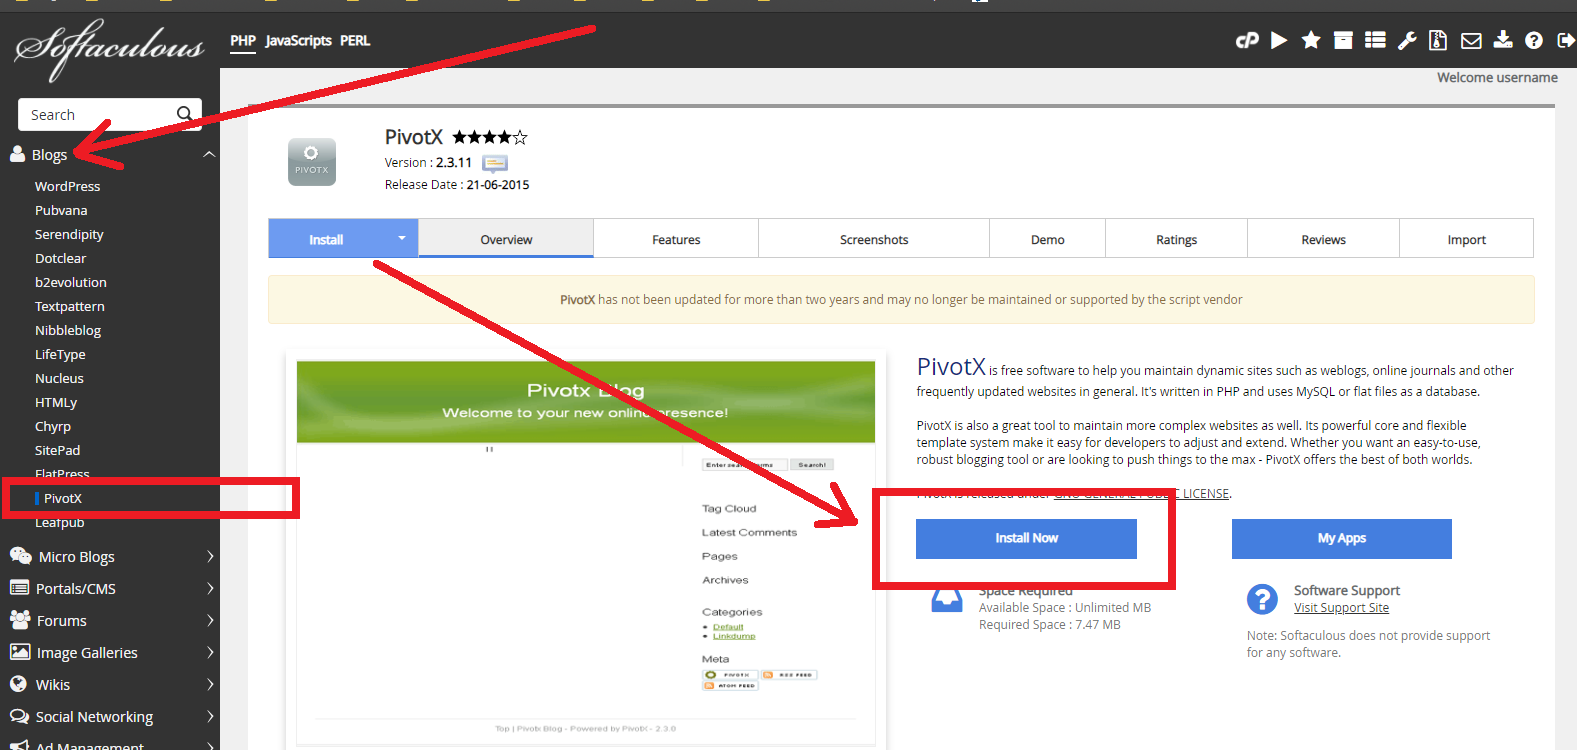
Task: Expand the Image Galleries chevron
Action: (210, 652)
